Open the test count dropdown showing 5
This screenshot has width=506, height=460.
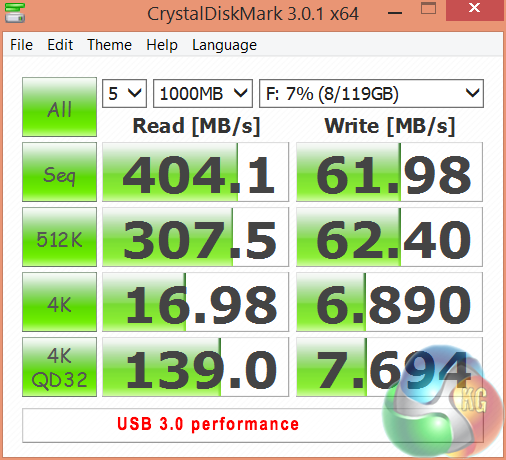(124, 94)
